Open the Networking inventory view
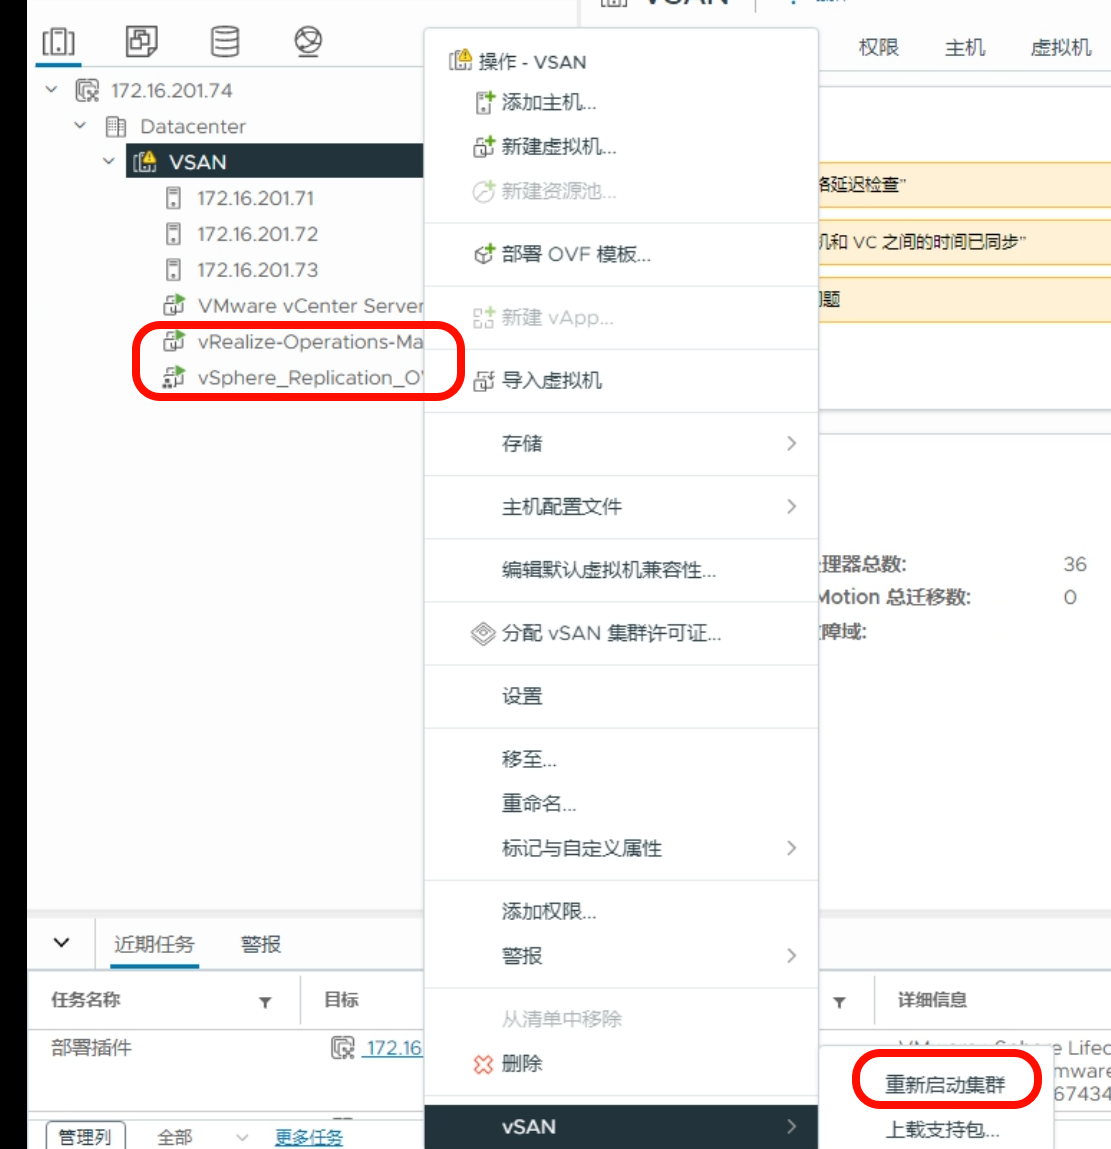Screen dimensions: 1111x1149 [x=308, y=41]
